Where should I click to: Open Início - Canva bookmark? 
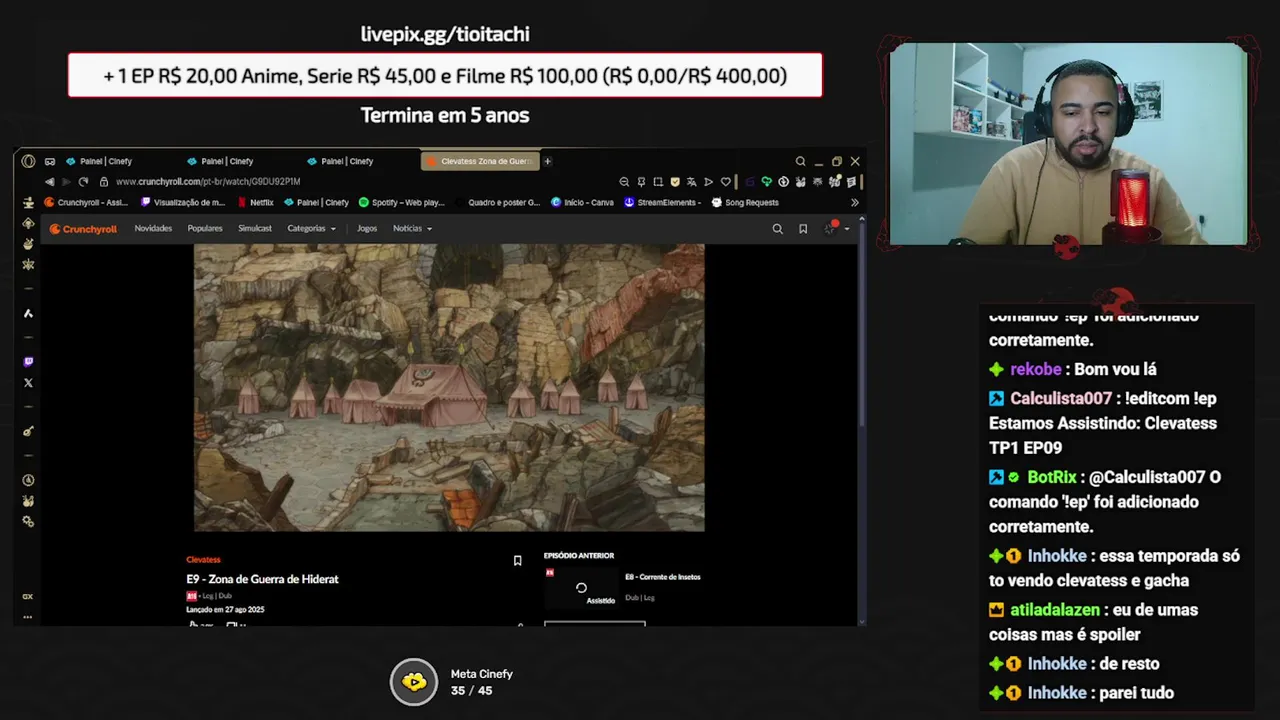click(583, 202)
